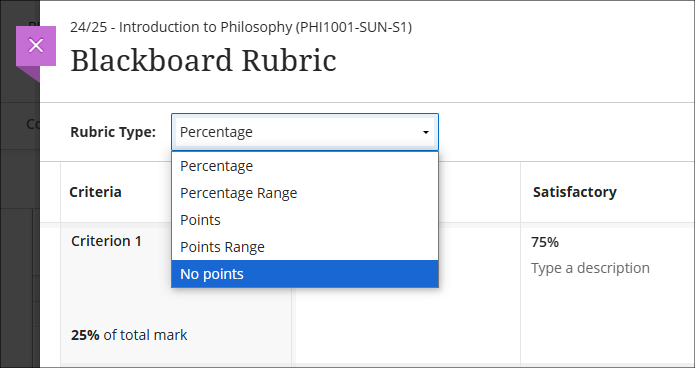Click the 75% value under Satisfactory
695x368 pixels.
pyautogui.click(x=545, y=243)
